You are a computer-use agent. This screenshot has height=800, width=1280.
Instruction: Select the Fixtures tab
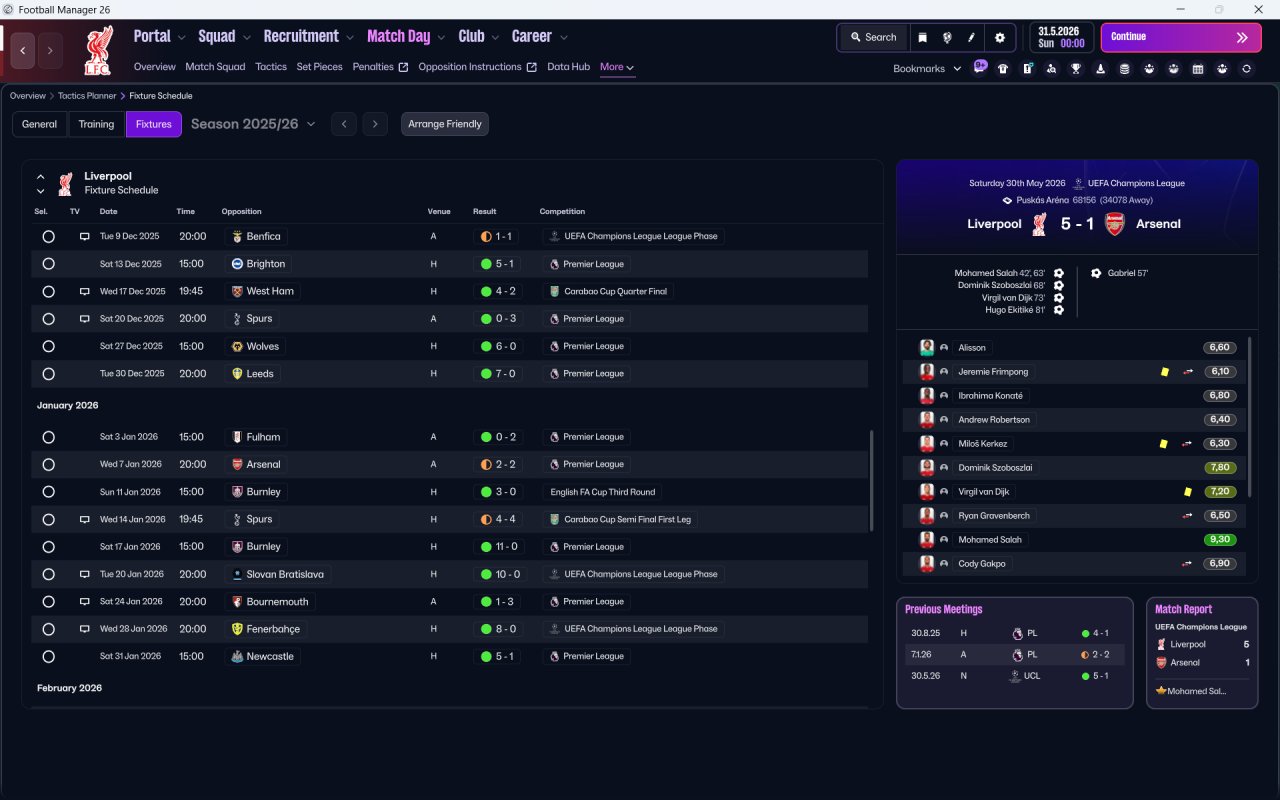pyautogui.click(x=154, y=124)
